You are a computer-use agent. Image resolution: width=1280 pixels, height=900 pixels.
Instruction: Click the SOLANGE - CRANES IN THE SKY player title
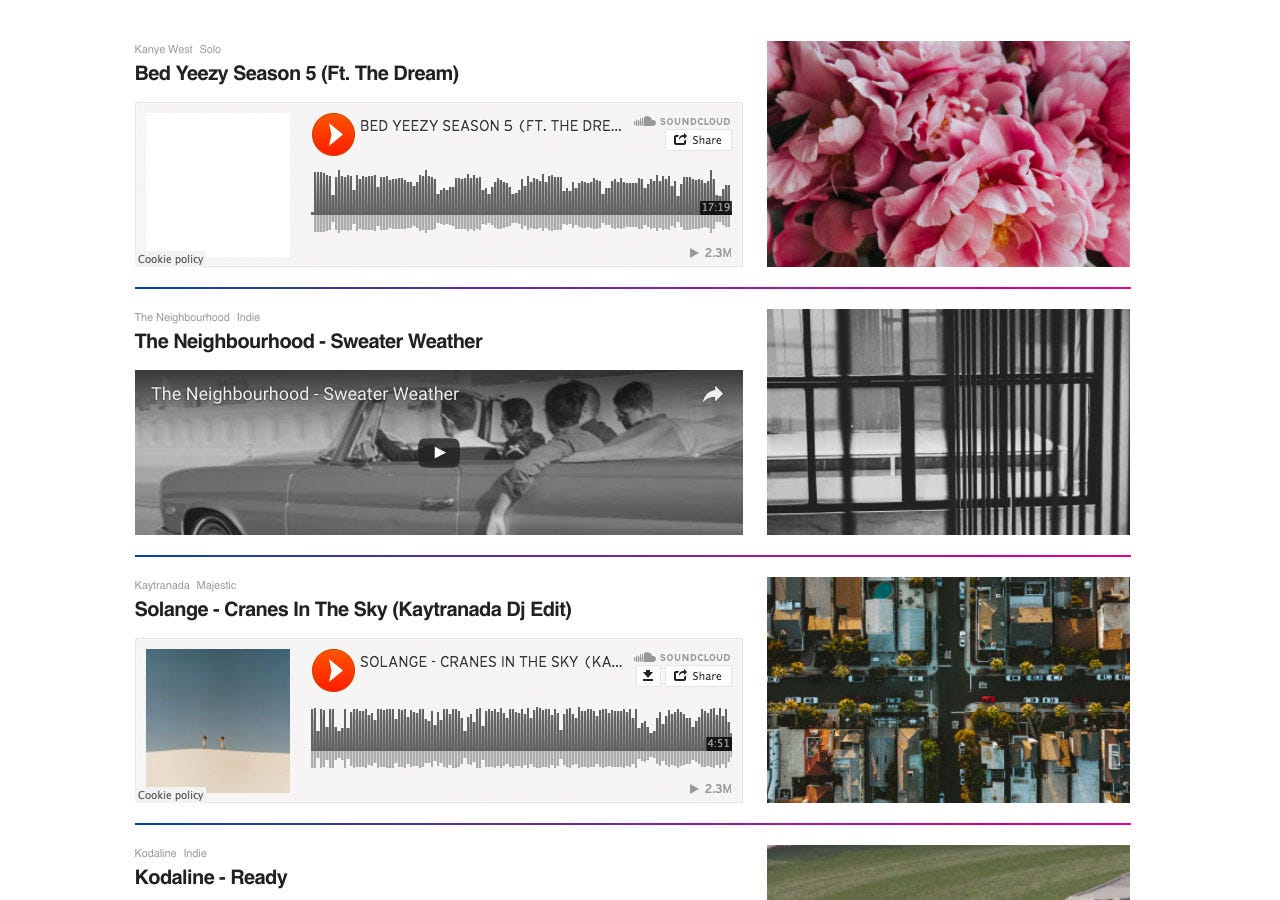coord(491,661)
